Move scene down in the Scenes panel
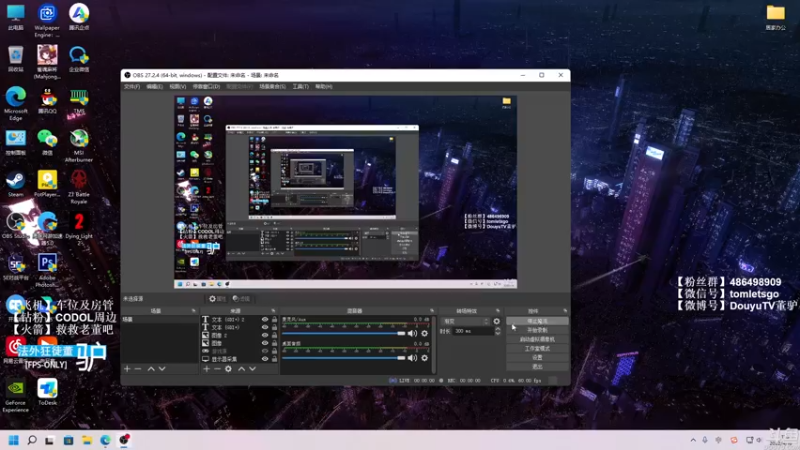This screenshot has height=450, width=800. click(x=162, y=368)
